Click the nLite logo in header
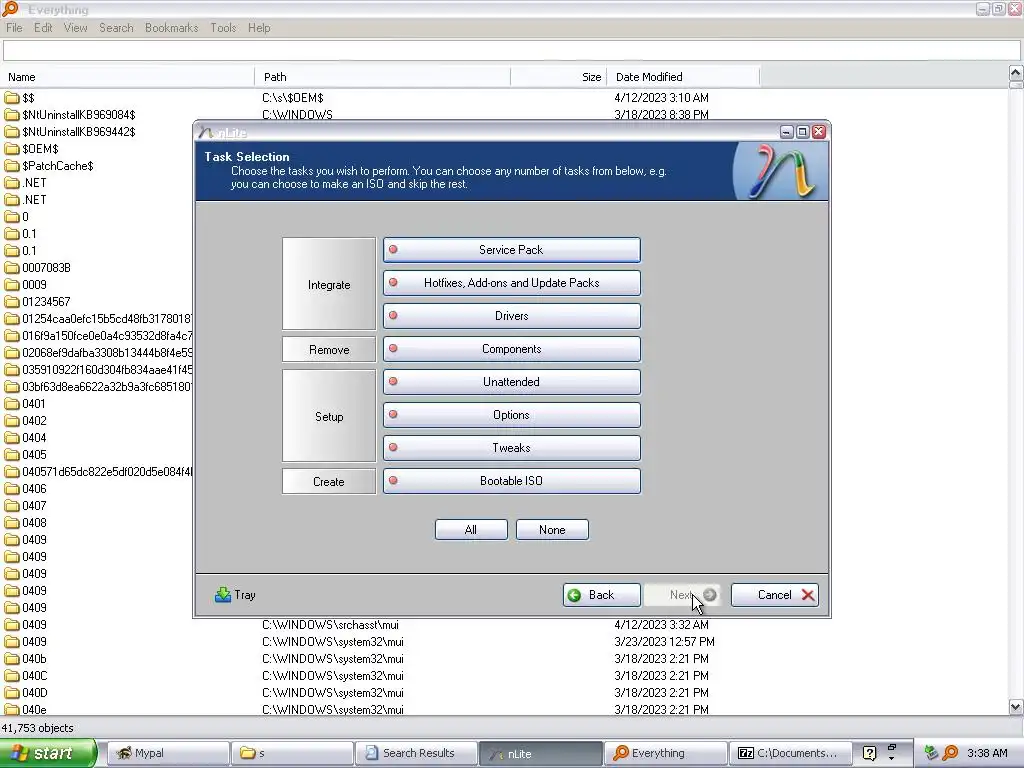1024x768 pixels. [x=781, y=171]
